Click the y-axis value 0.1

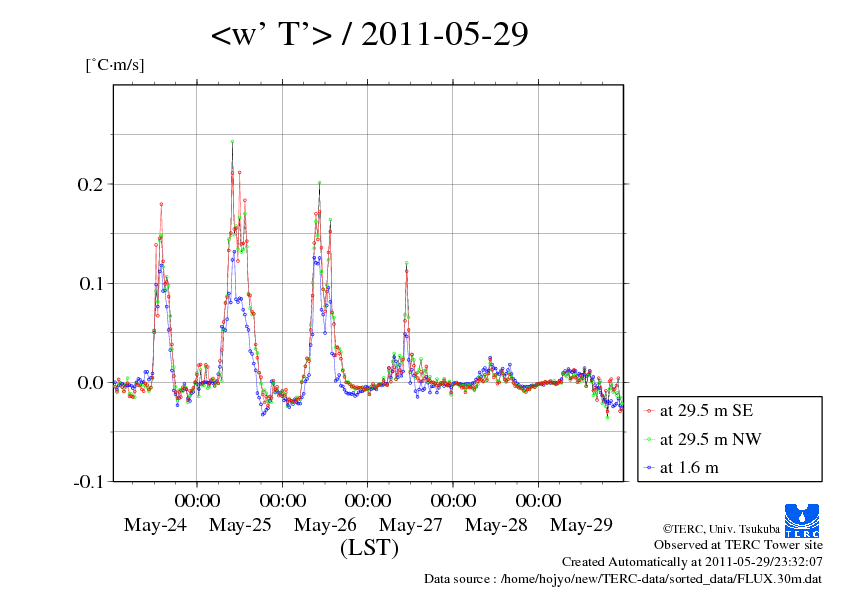tap(90, 283)
